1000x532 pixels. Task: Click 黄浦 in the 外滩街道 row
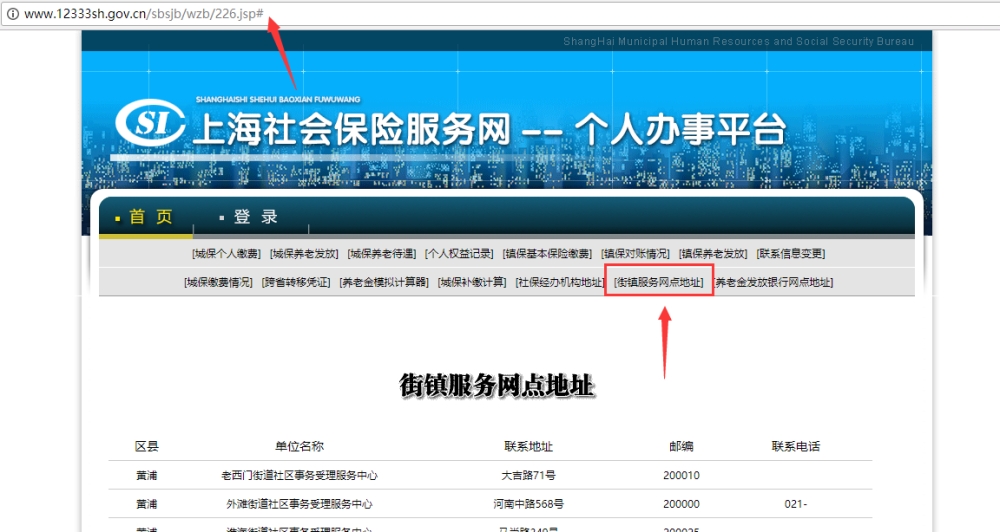[x=147, y=504]
